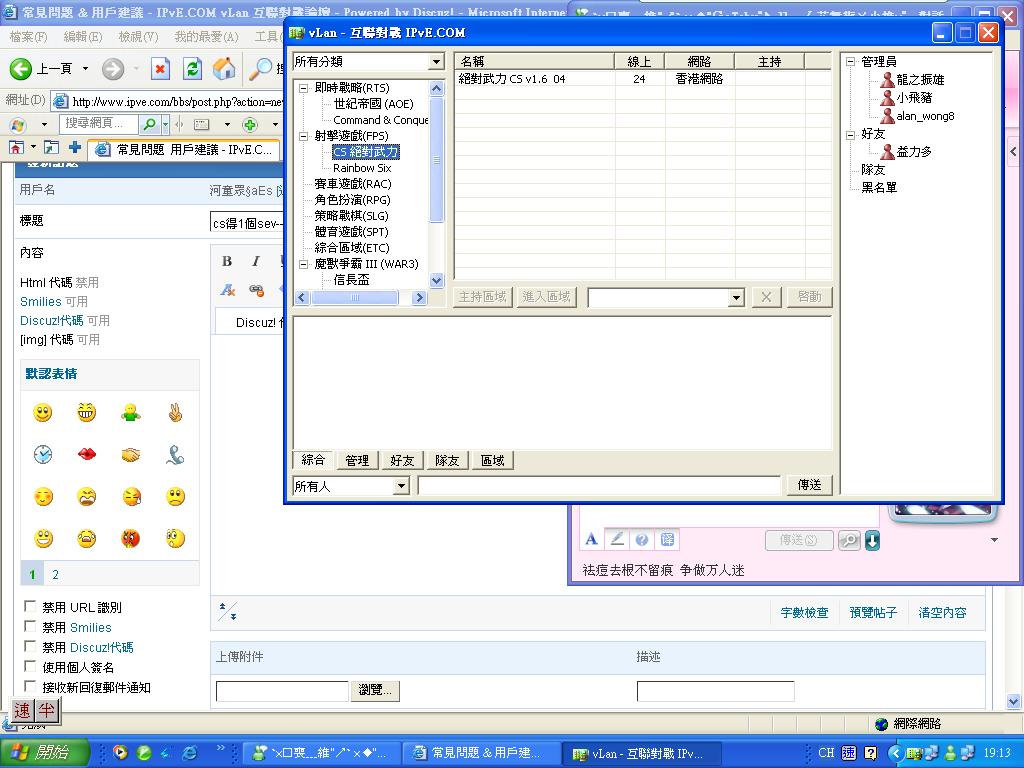
Task: Open 所有人 recipient dropdown
Action: pyautogui.click(x=402, y=486)
